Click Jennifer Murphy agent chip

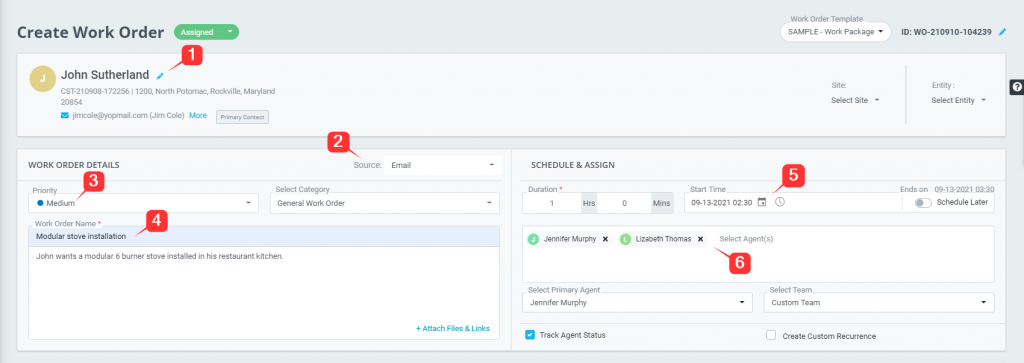(x=569, y=239)
